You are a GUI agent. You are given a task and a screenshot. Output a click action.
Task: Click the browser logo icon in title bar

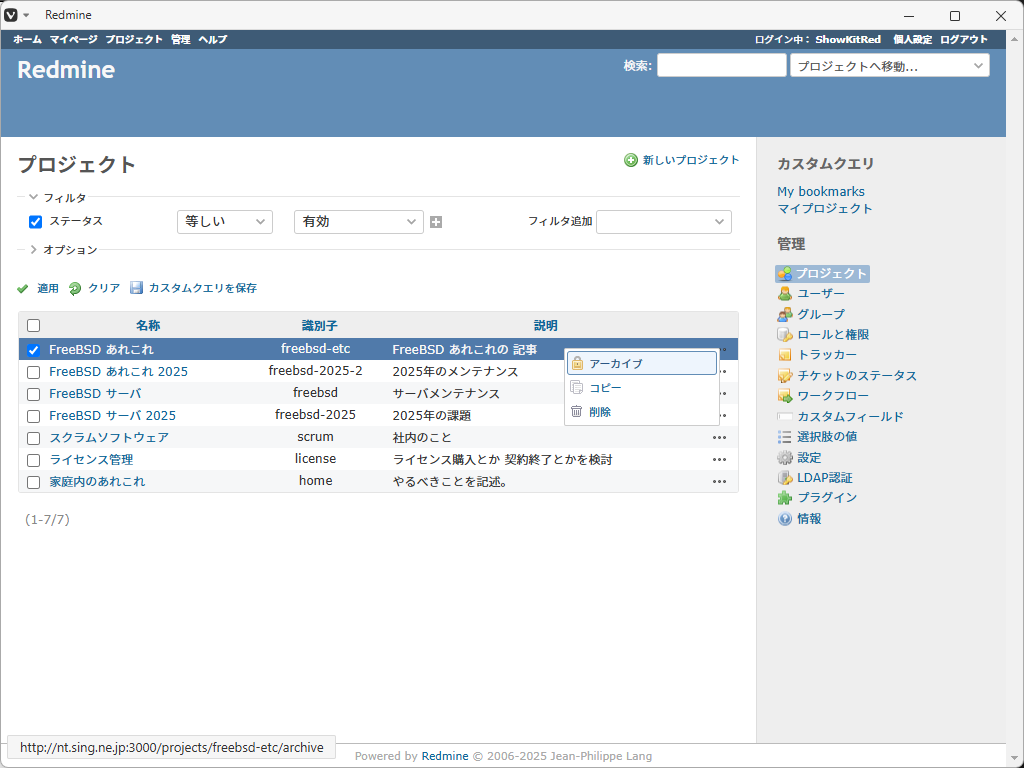(x=10, y=15)
